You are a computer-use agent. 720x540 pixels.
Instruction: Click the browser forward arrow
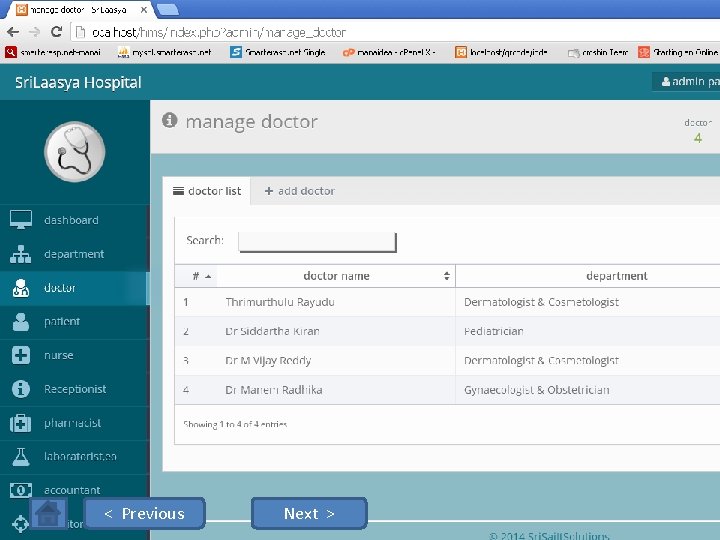click(34, 32)
